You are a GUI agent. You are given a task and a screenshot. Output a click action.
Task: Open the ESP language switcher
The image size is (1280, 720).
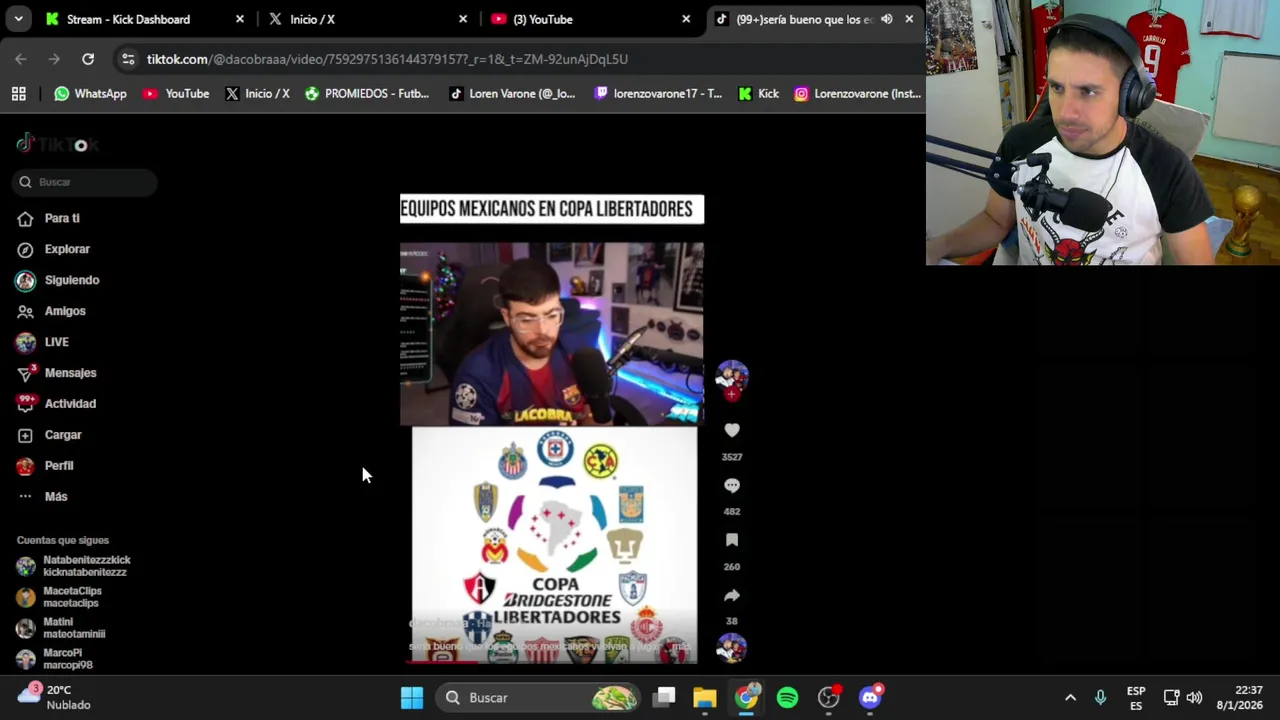(x=1136, y=698)
